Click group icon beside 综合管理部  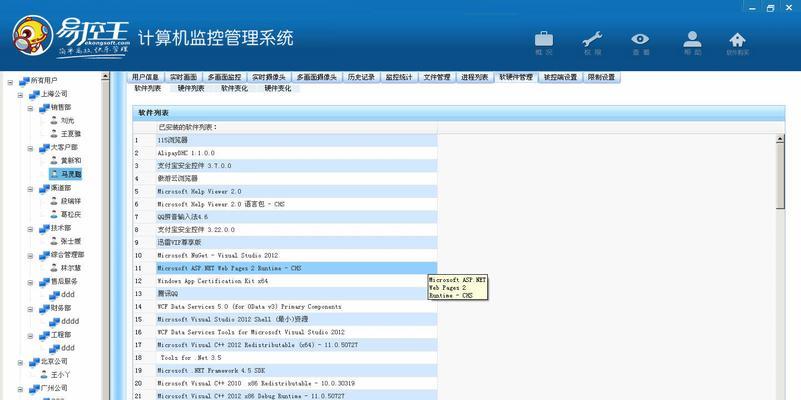tap(44, 254)
